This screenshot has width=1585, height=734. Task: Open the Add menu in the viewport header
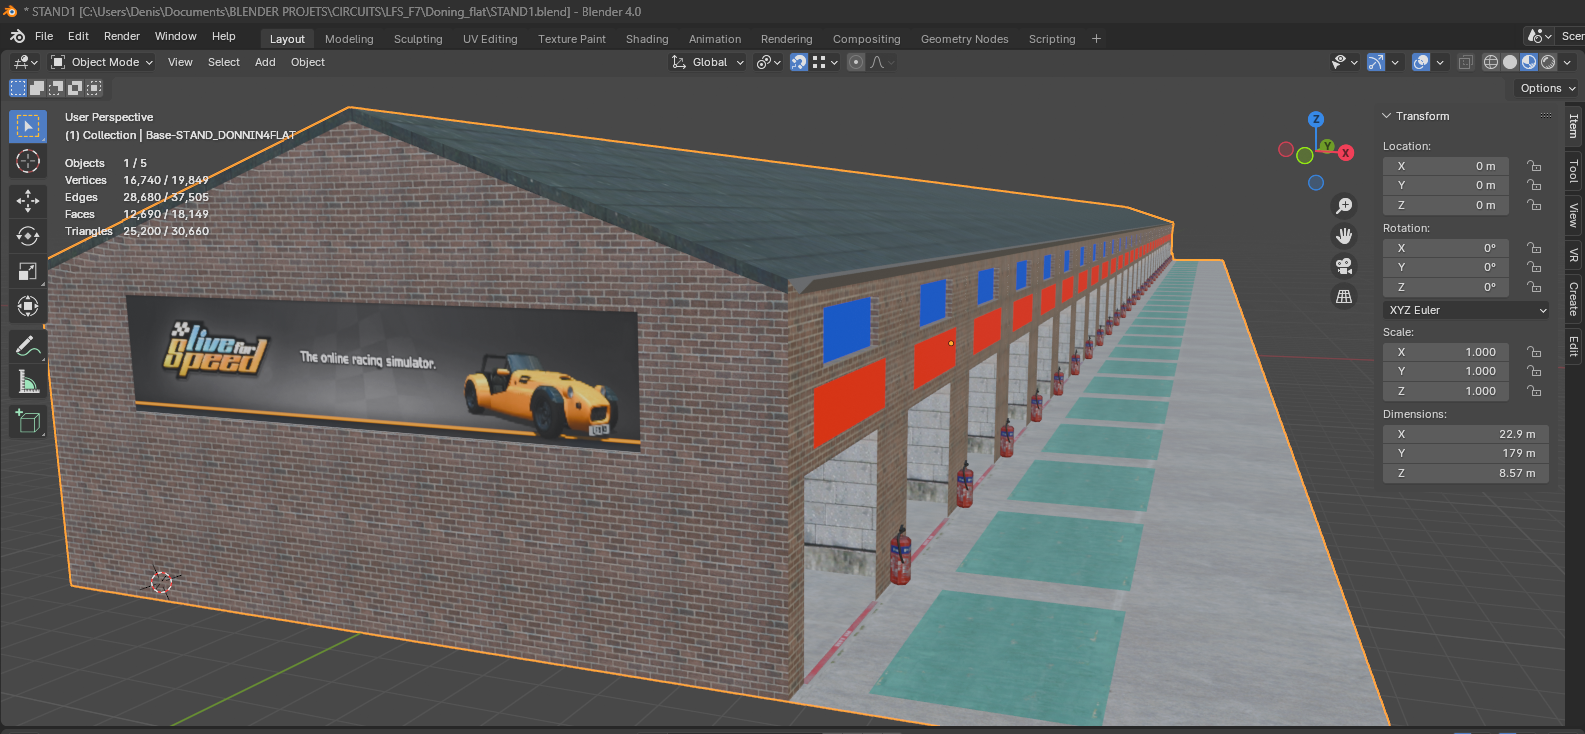pos(265,62)
